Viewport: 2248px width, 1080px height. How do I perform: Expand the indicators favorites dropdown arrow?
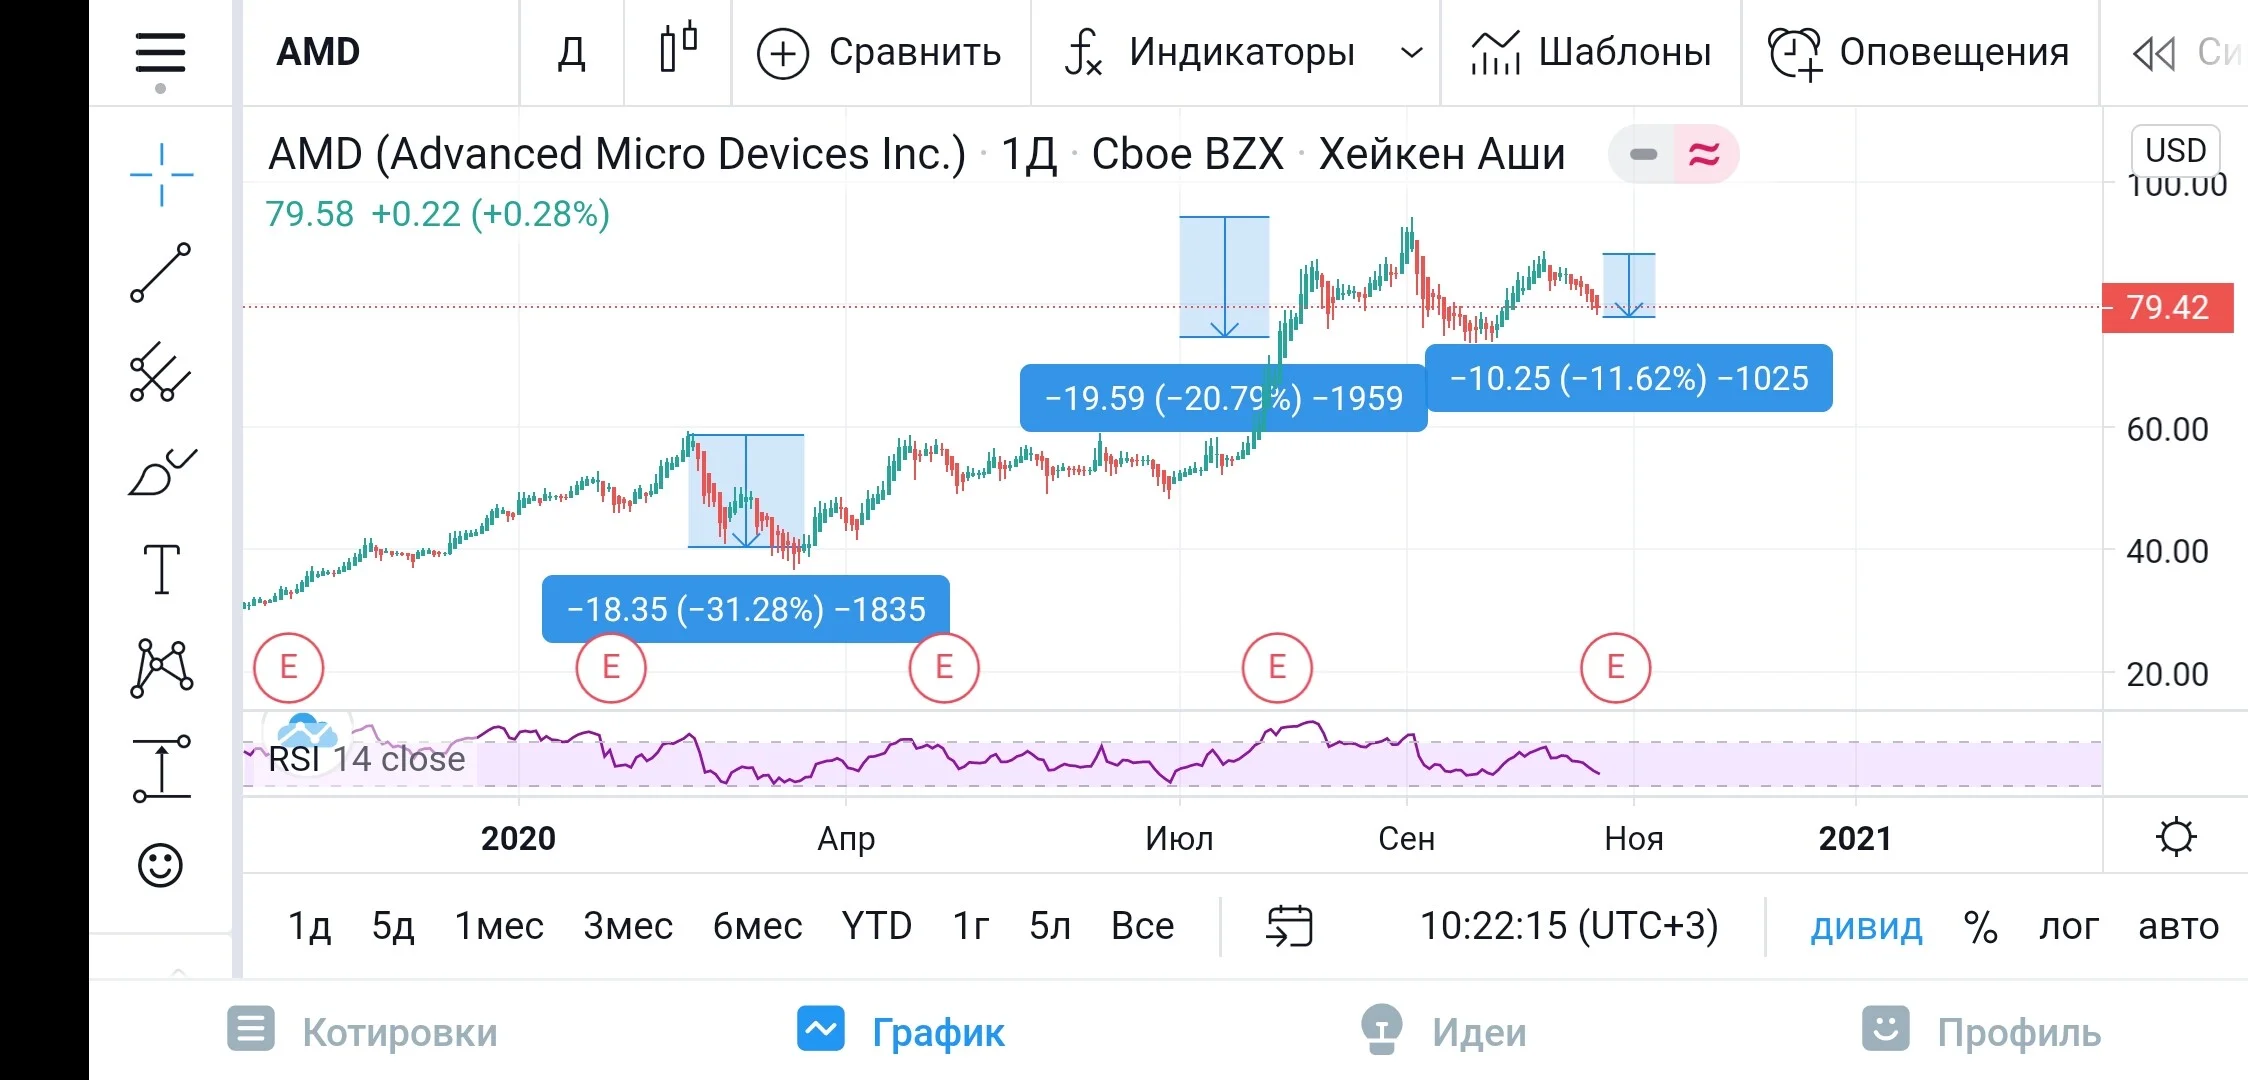[x=1412, y=52]
